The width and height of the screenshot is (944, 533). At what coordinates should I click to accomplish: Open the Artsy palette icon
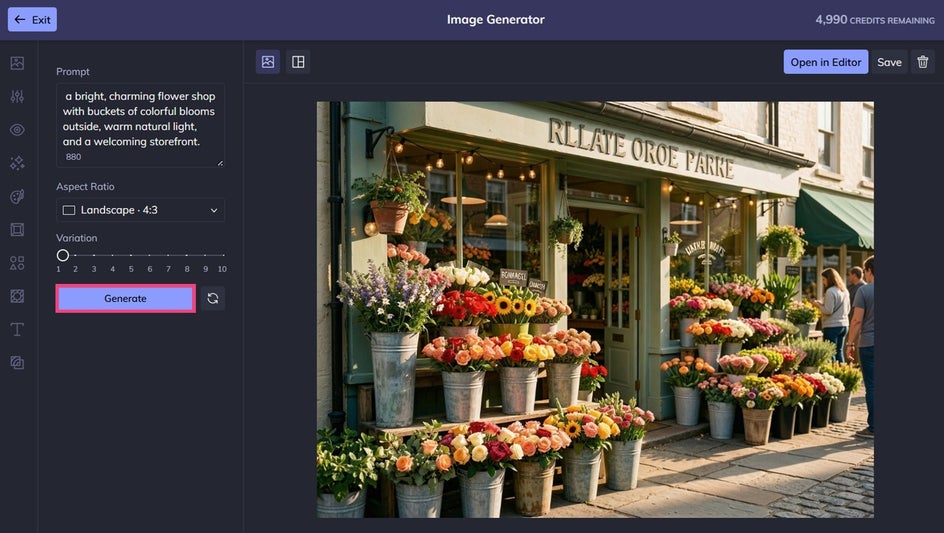17,196
